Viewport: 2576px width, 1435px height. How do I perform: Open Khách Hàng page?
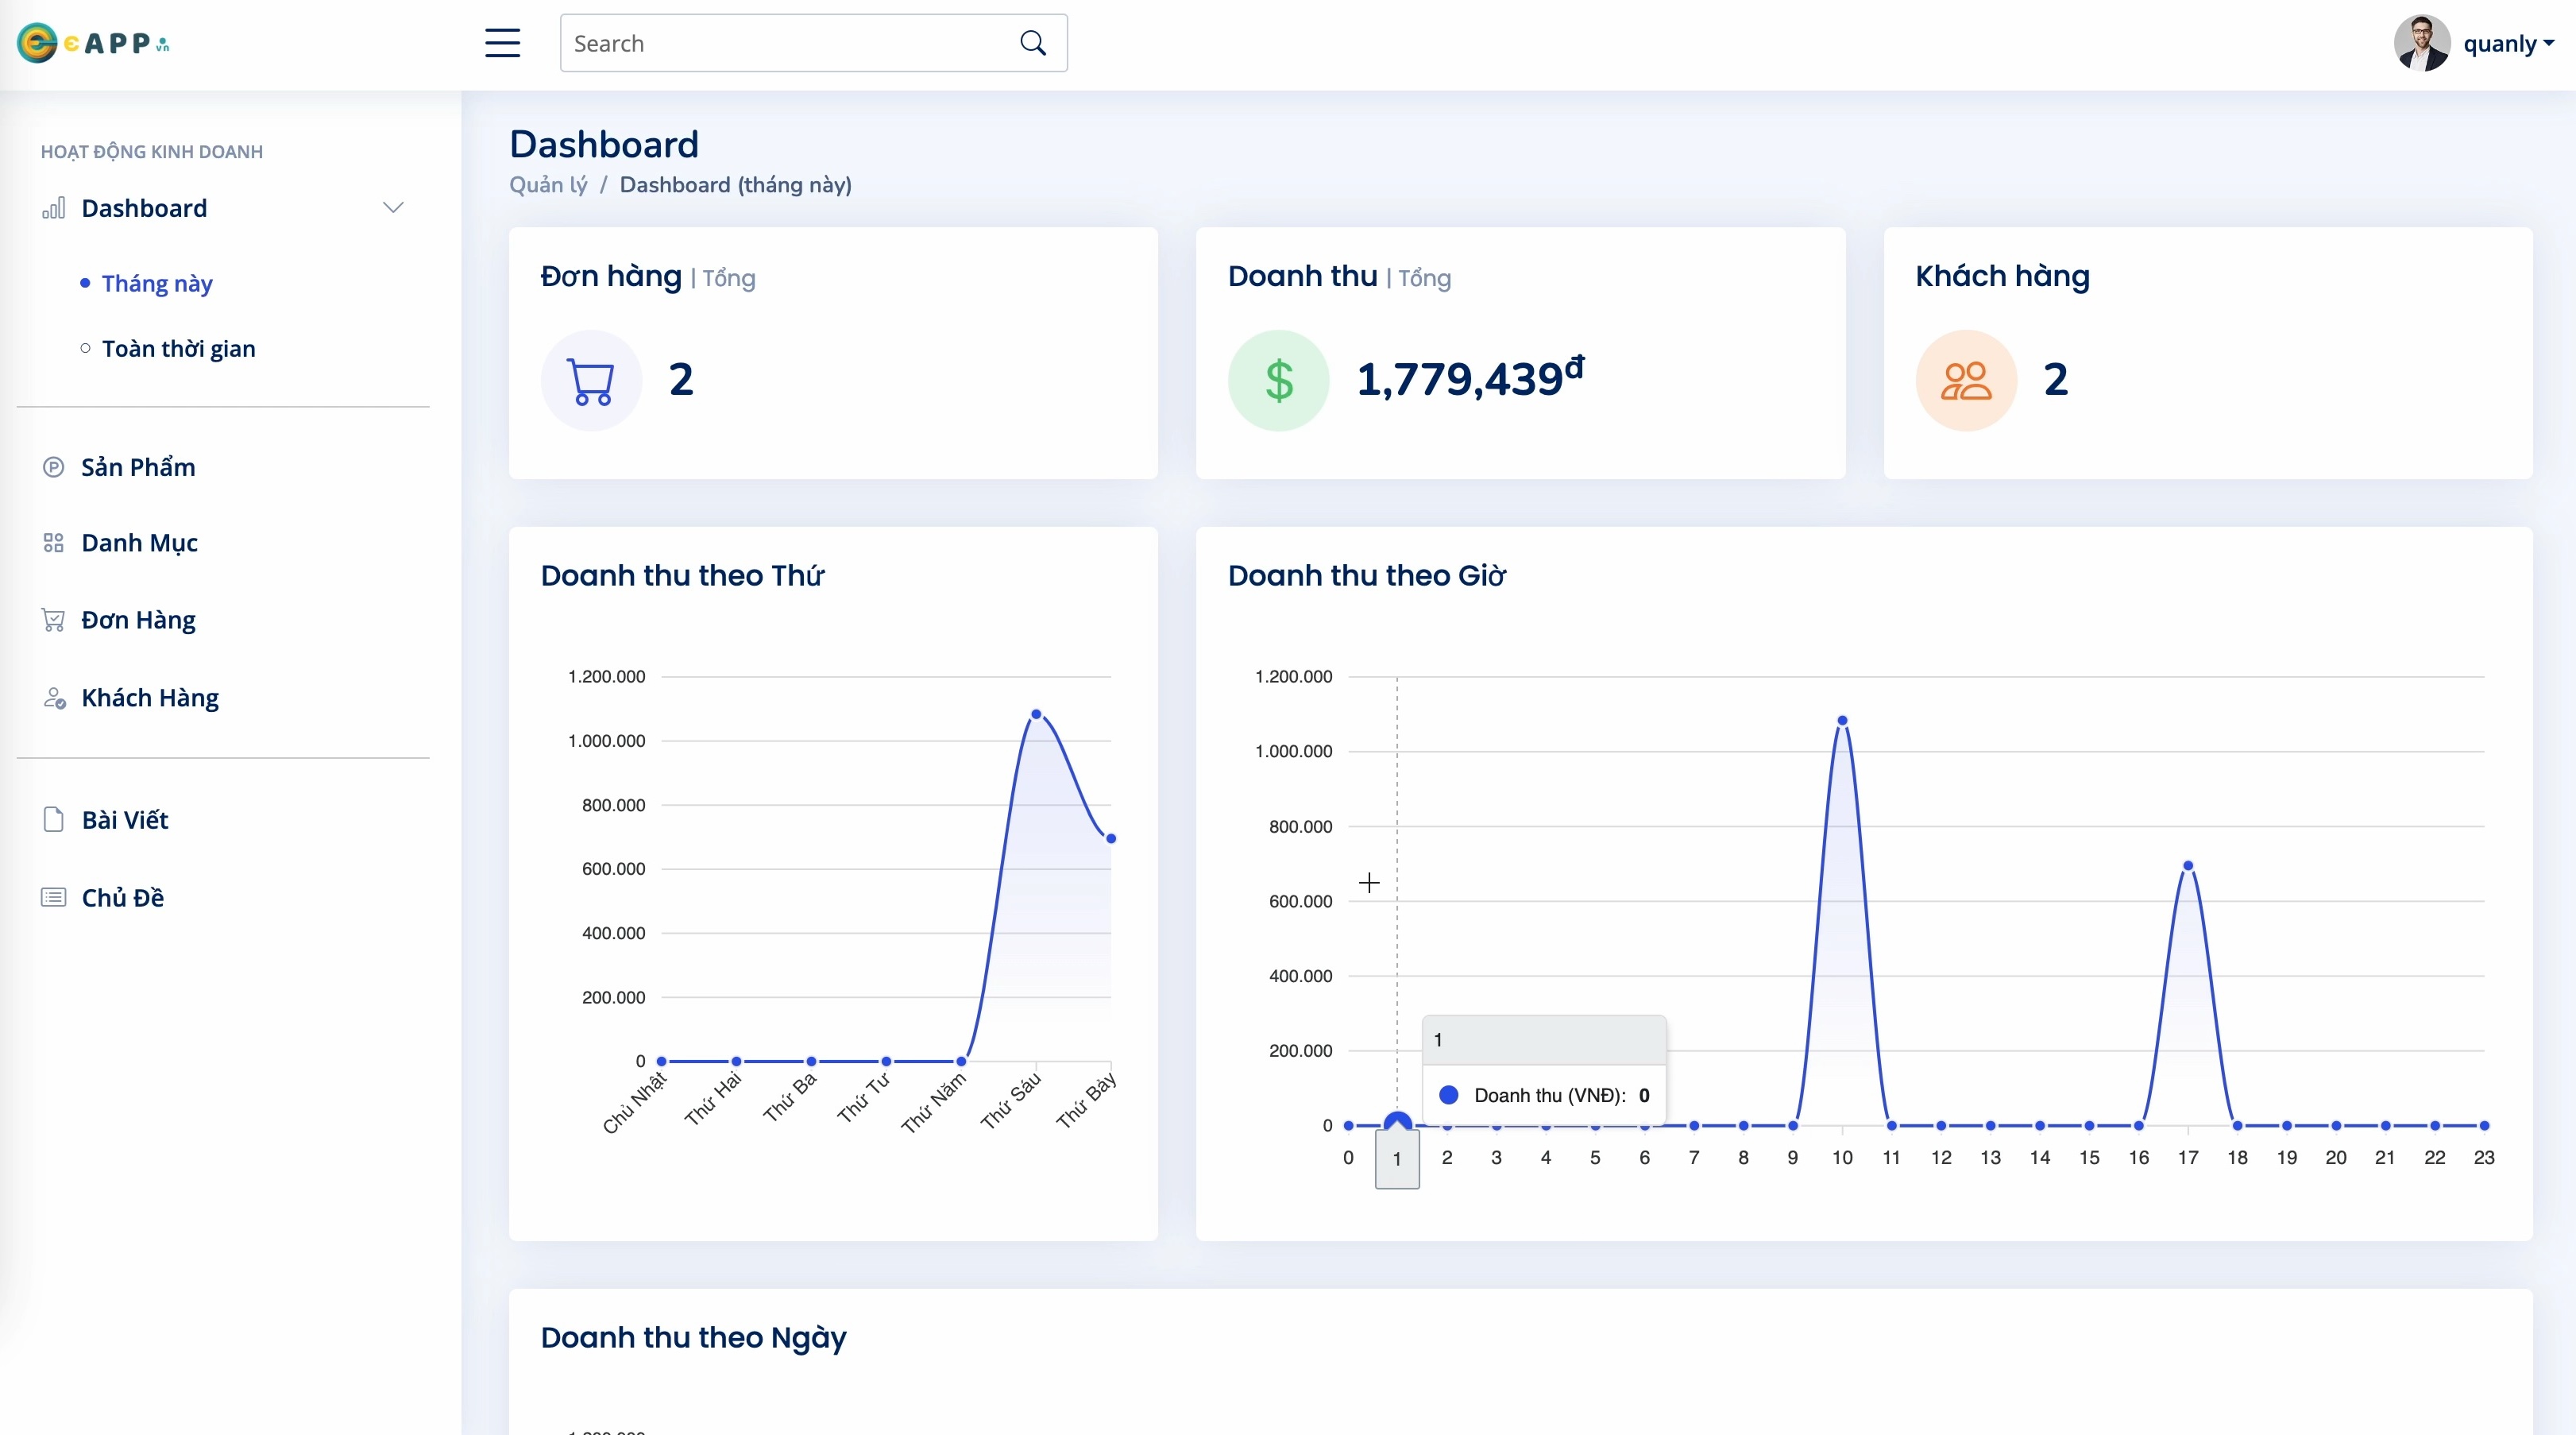pyautogui.click(x=150, y=698)
